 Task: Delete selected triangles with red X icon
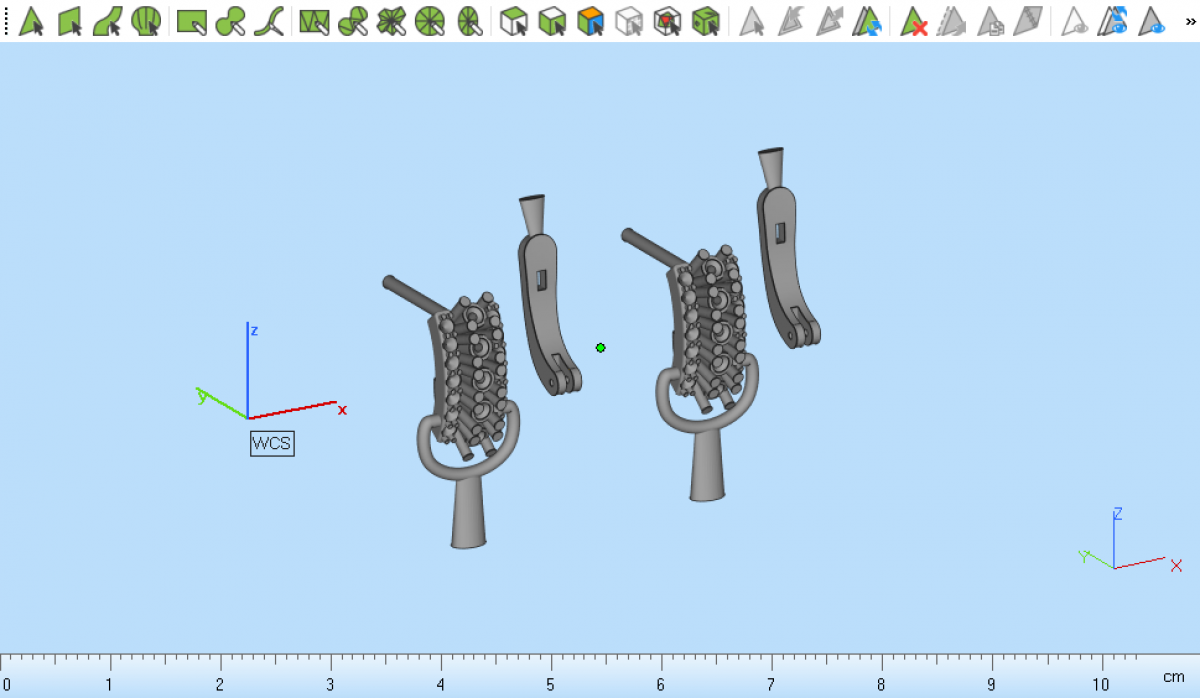914,21
